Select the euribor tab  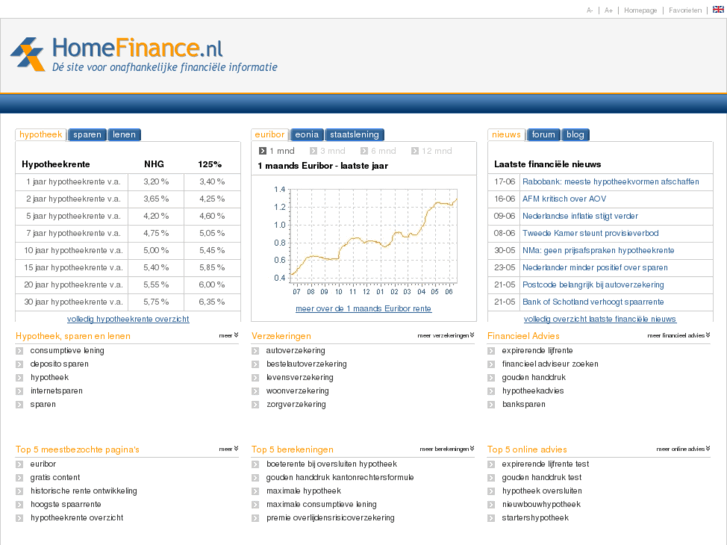pyautogui.click(x=269, y=135)
